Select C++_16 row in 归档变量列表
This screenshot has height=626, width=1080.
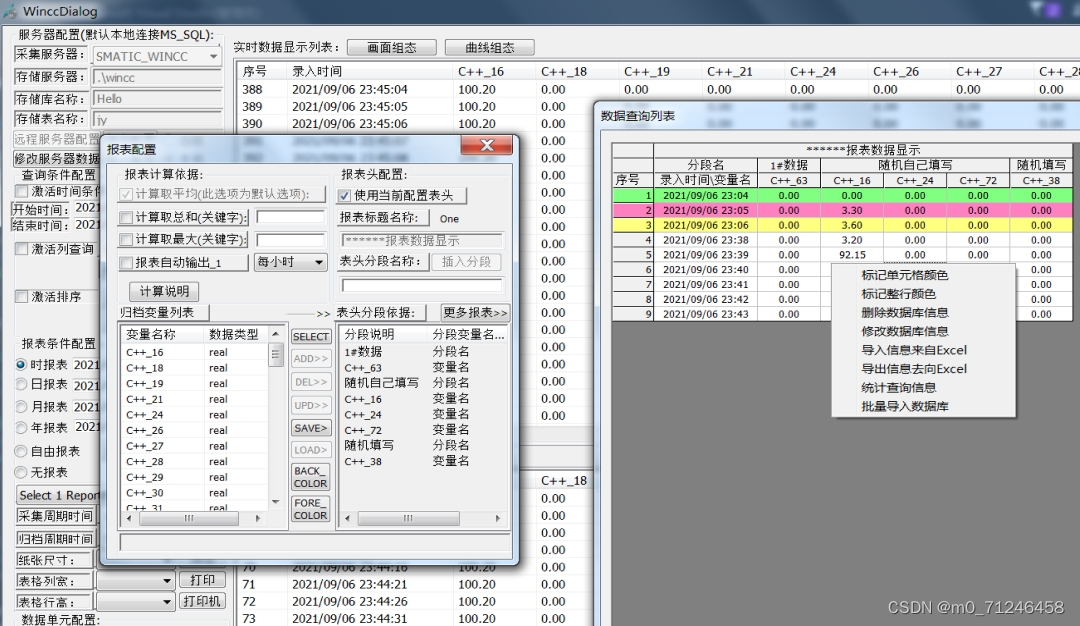[196, 353]
